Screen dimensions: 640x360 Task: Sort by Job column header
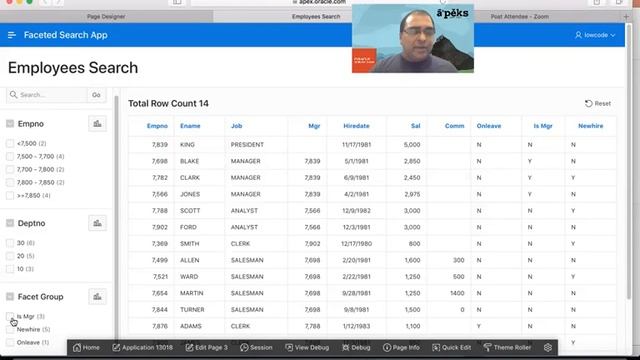pos(237,126)
